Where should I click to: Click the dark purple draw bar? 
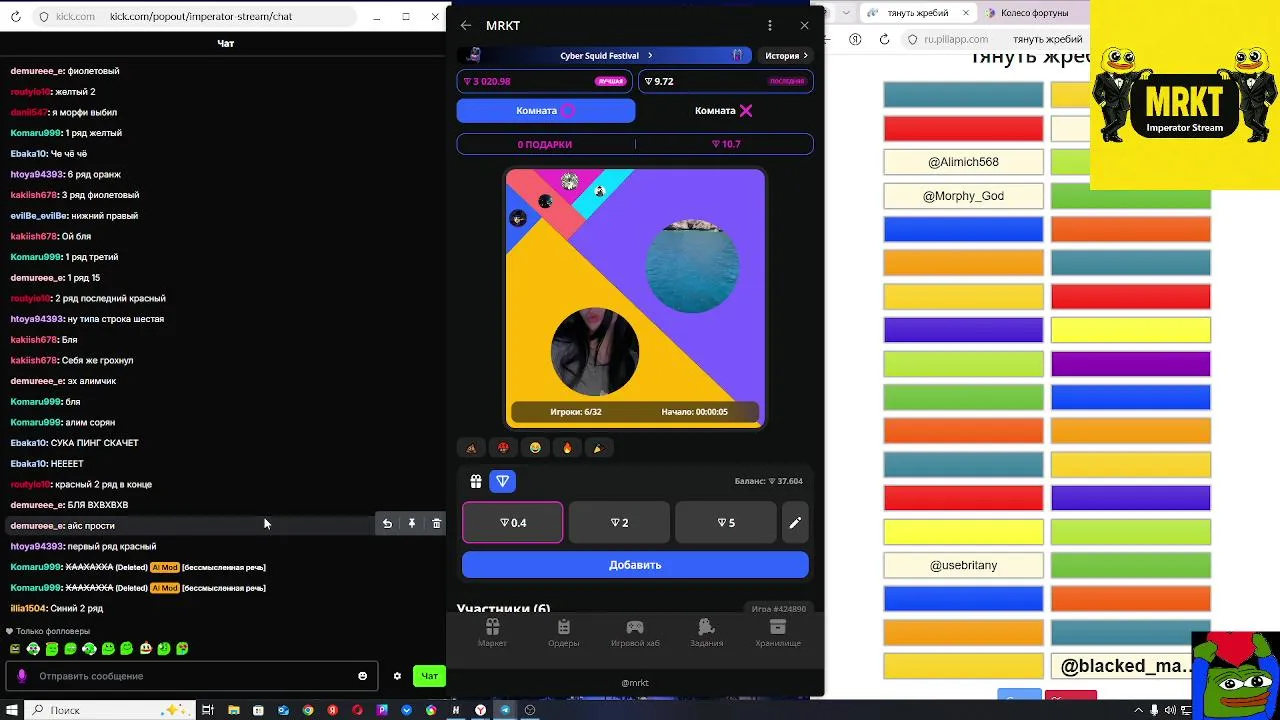(1131, 363)
